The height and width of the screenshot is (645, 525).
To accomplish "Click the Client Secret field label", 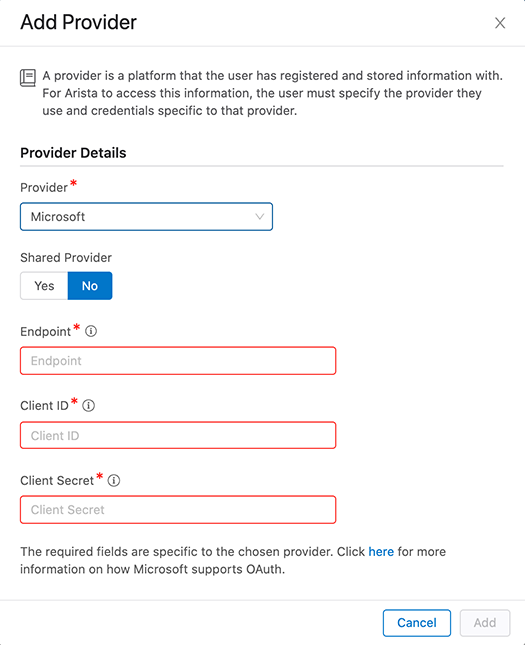I will pos(57,480).
